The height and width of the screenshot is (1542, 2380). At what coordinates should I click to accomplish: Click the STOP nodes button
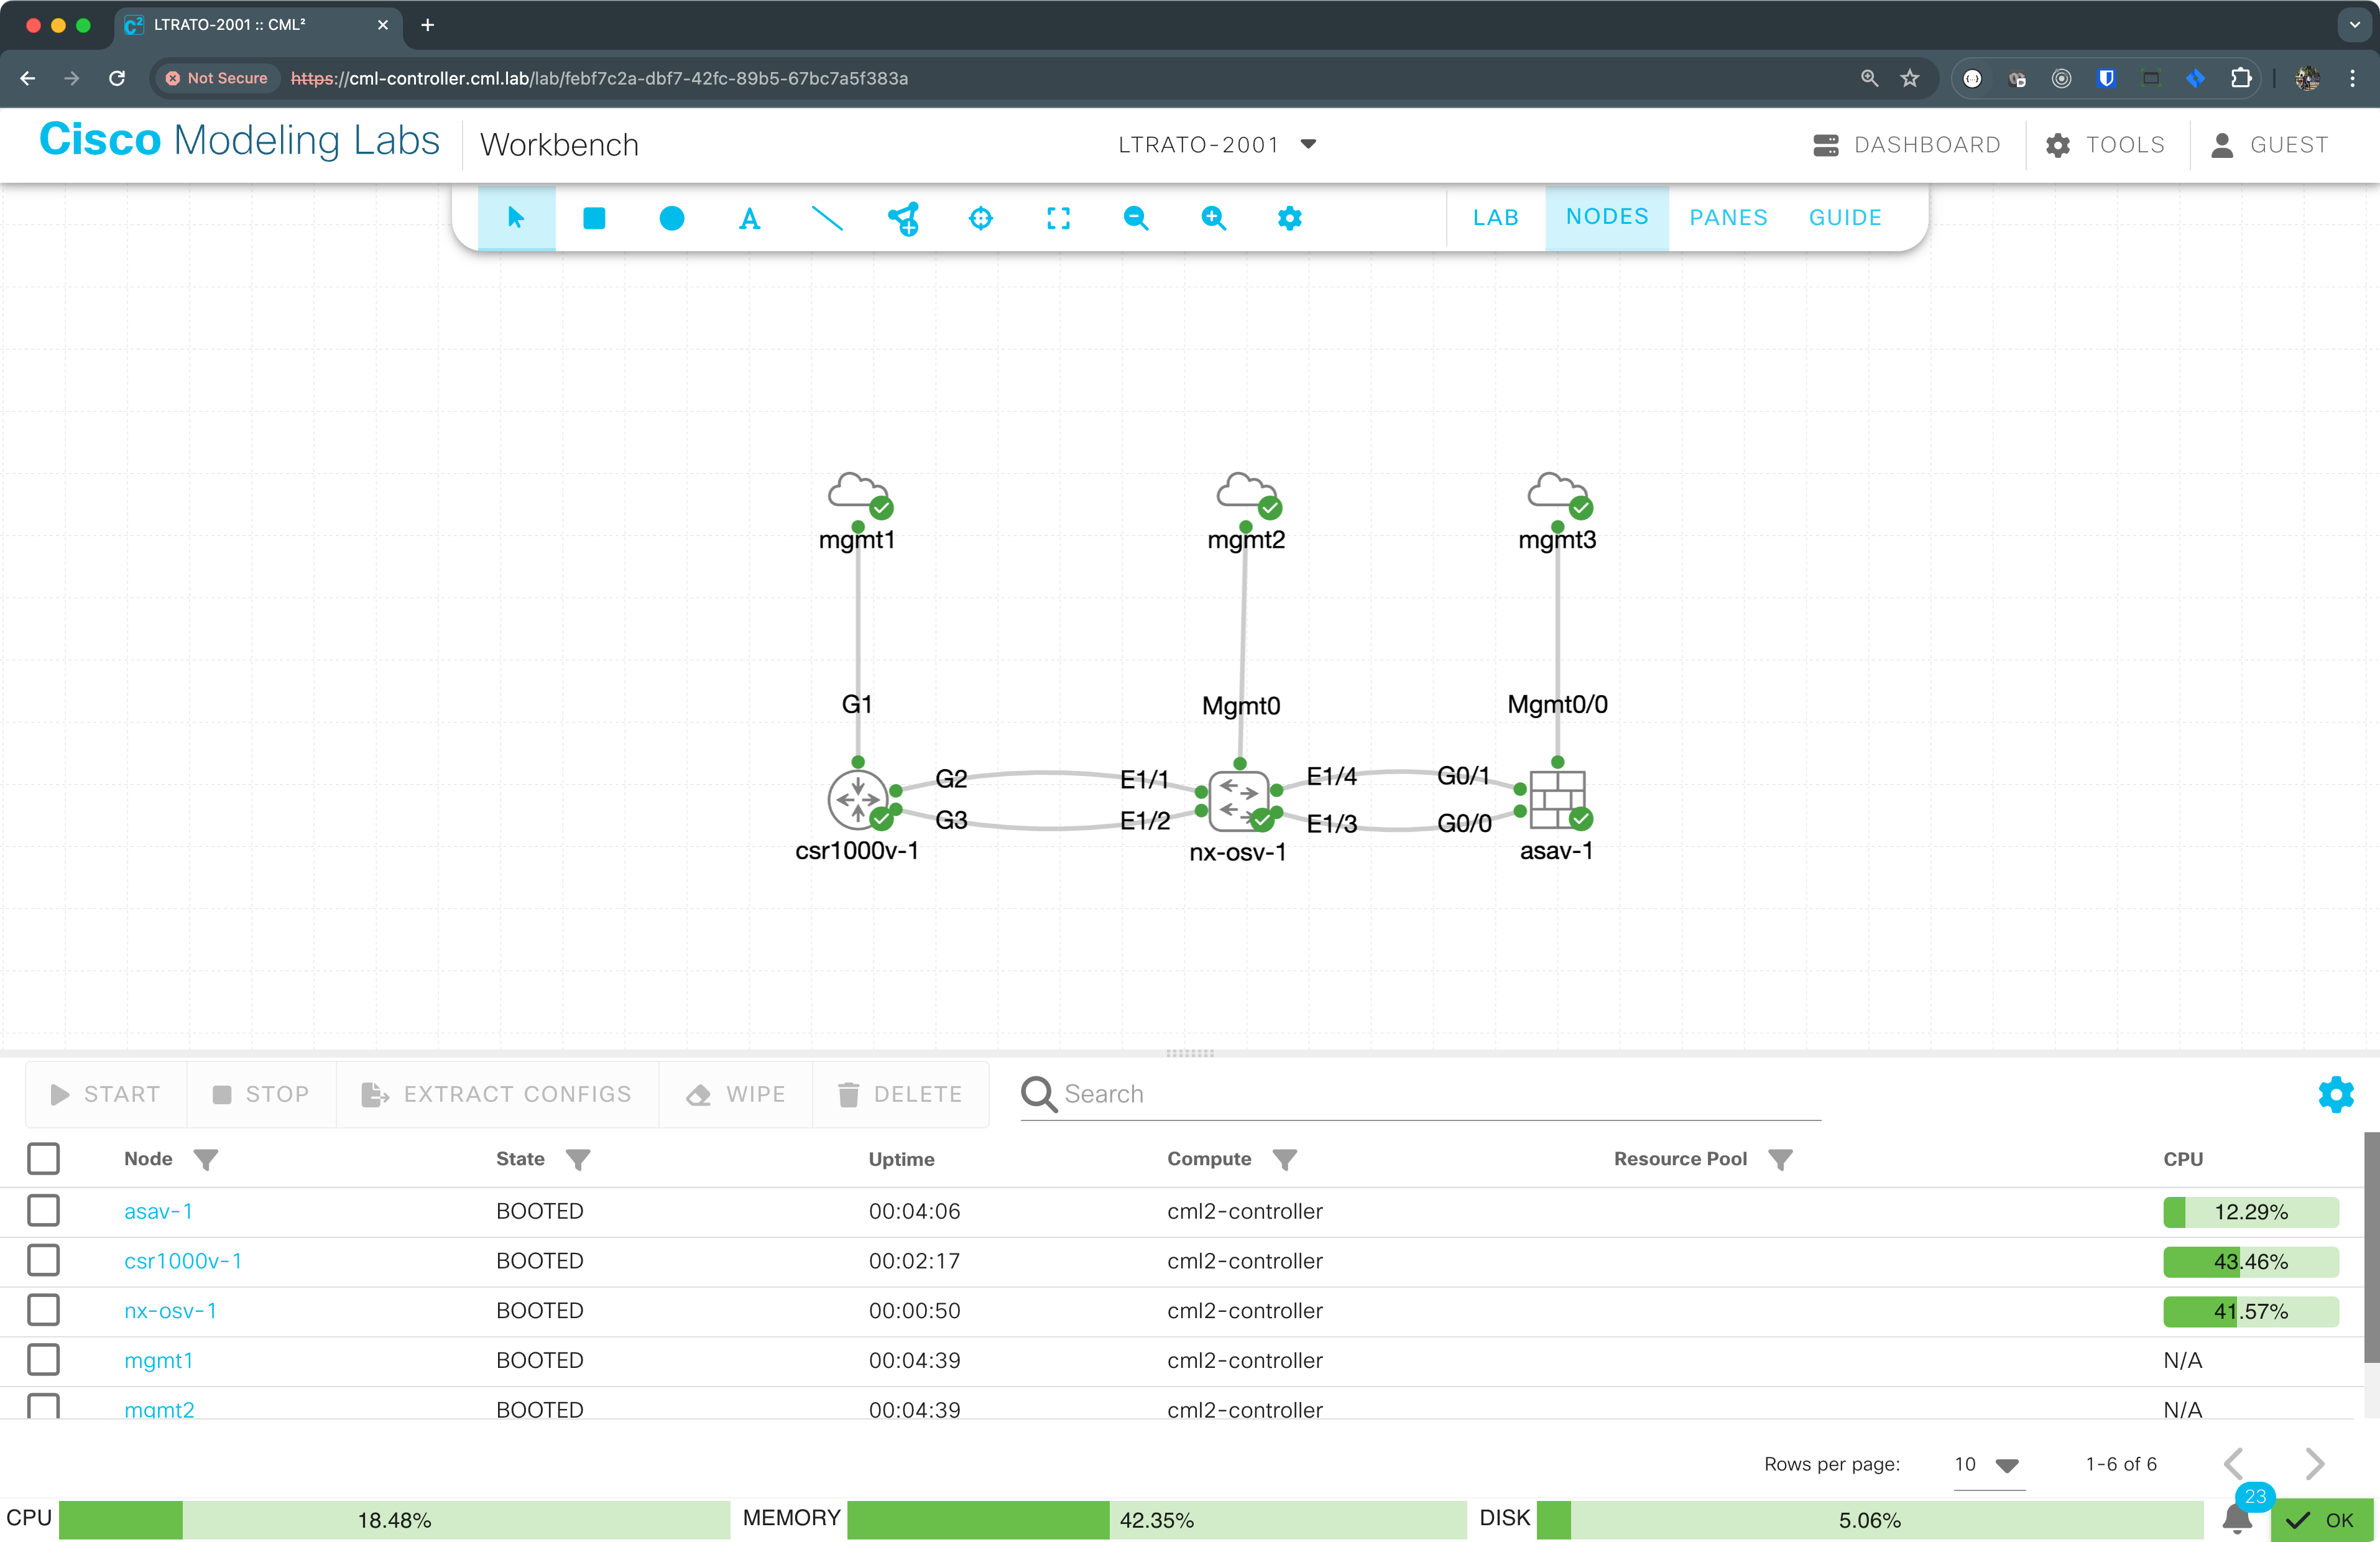262,1094
